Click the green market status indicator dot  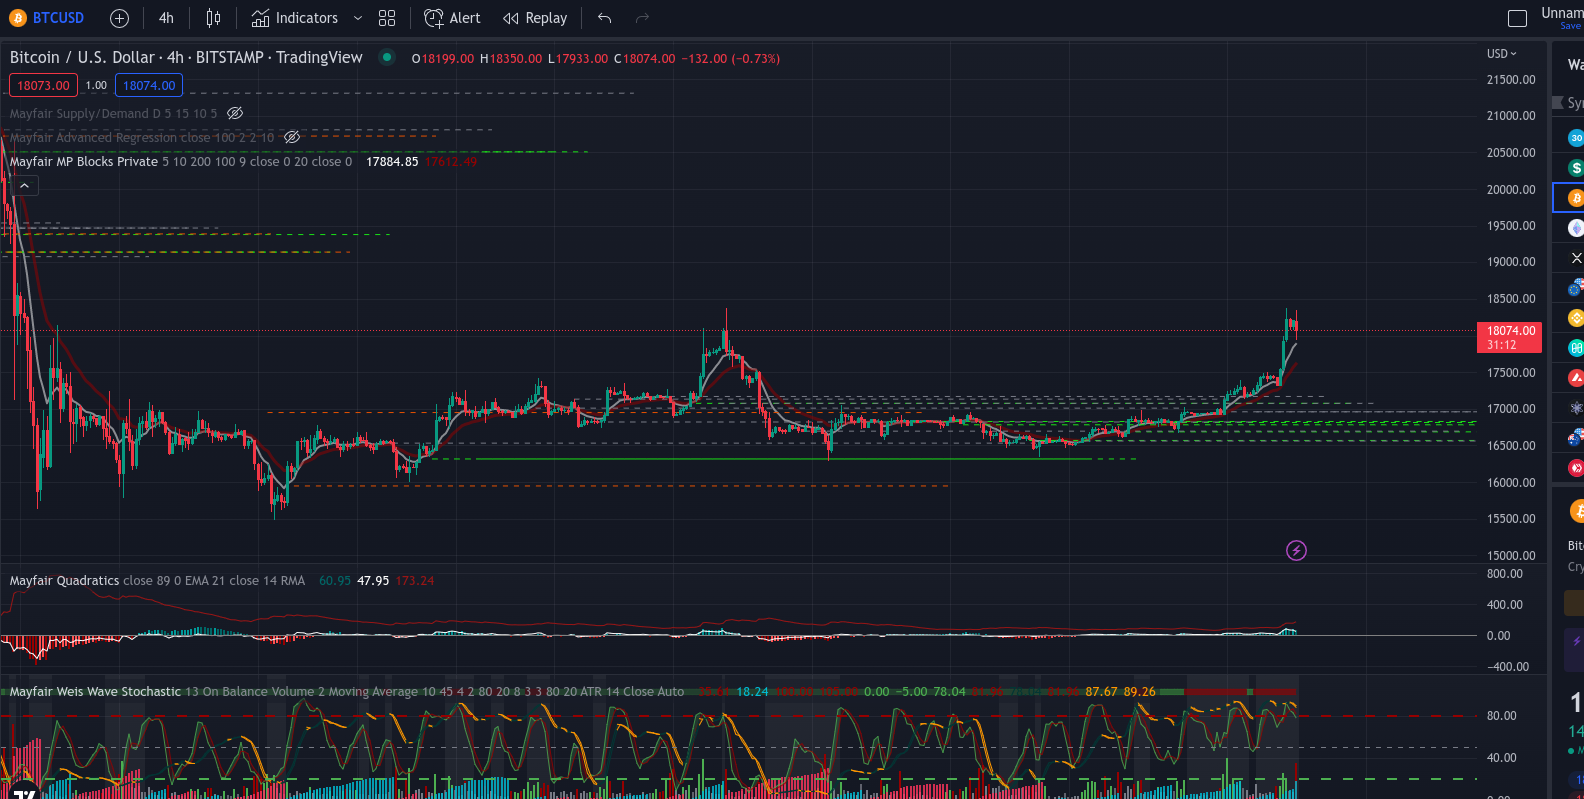[386, 57]
